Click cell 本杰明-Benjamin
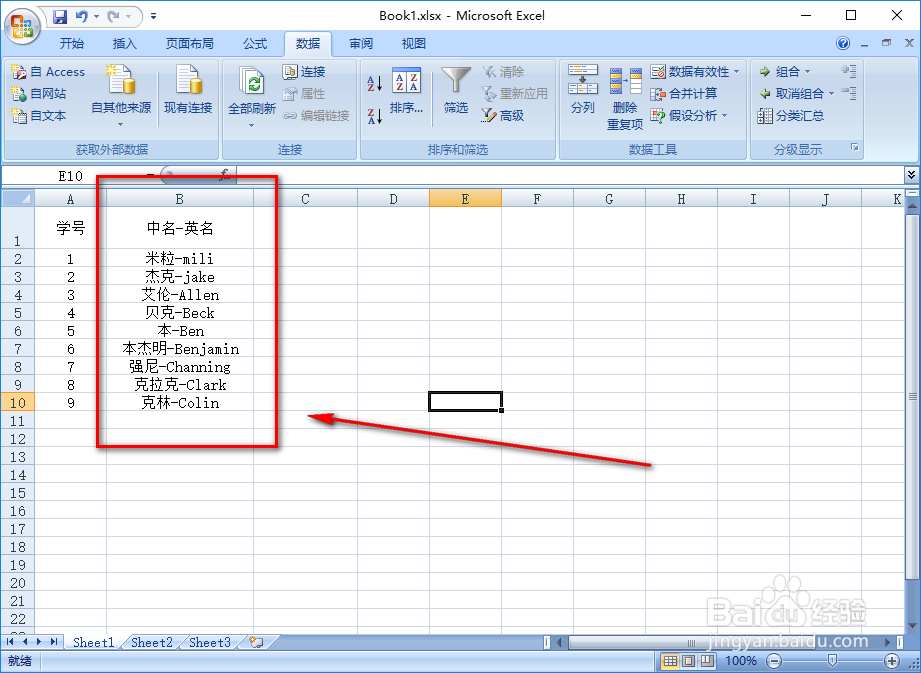 pos(180,349)
